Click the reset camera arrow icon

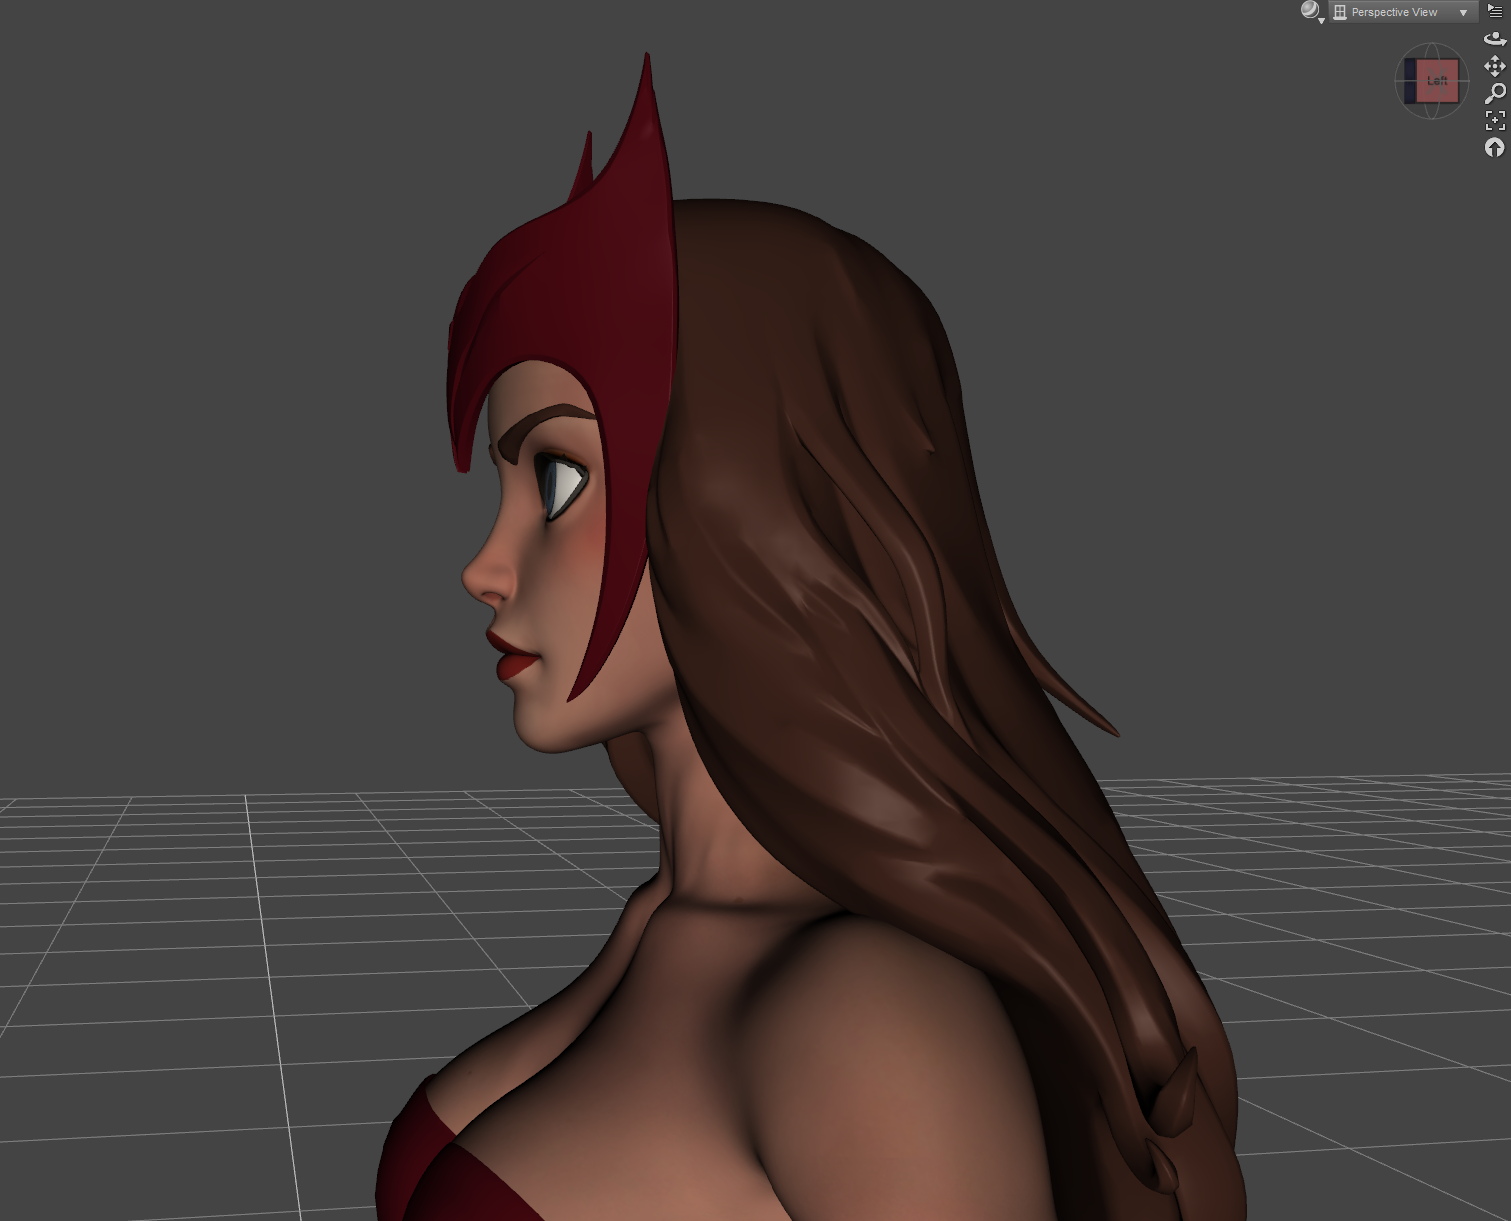(x=1495, y=148)
